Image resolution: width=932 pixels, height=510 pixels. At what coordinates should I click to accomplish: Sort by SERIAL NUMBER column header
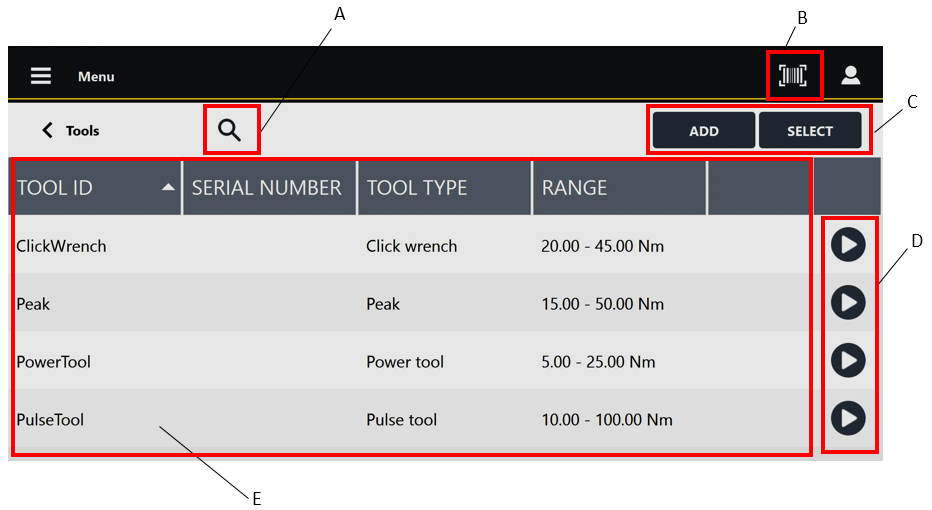point(267,188)
